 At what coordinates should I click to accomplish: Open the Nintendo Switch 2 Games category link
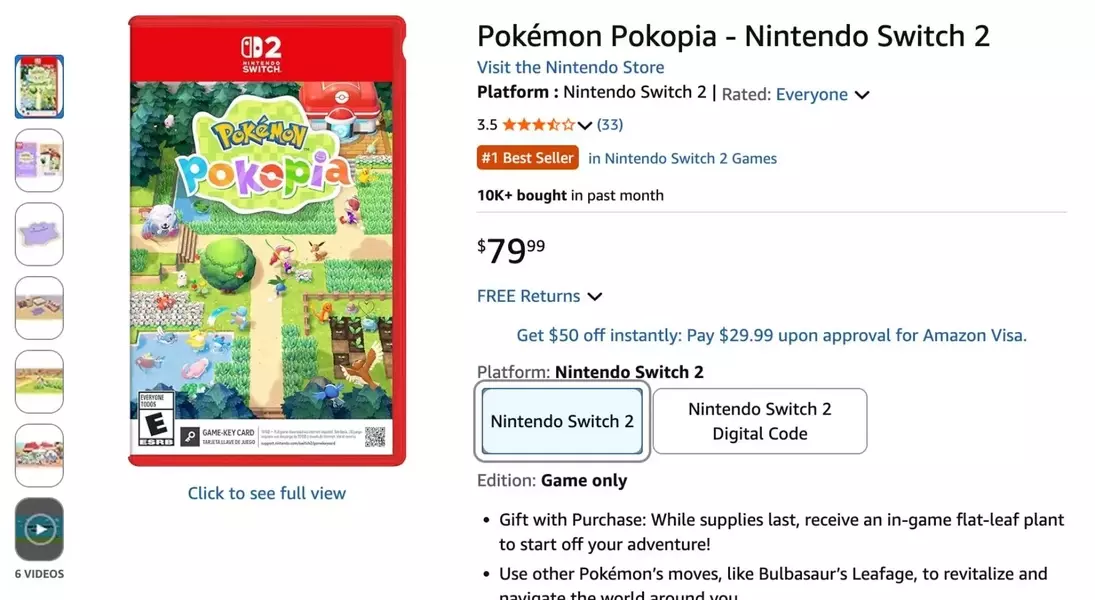682,158
